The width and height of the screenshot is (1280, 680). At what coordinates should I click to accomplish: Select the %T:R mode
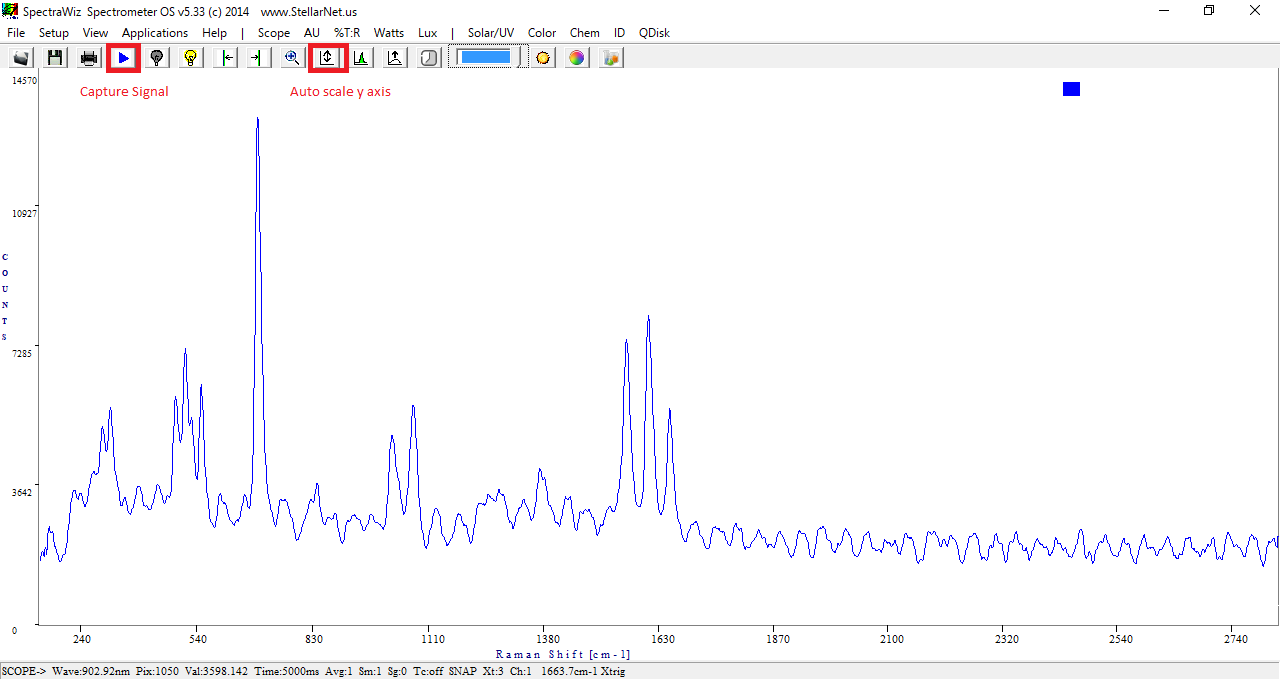pos(347,33)
